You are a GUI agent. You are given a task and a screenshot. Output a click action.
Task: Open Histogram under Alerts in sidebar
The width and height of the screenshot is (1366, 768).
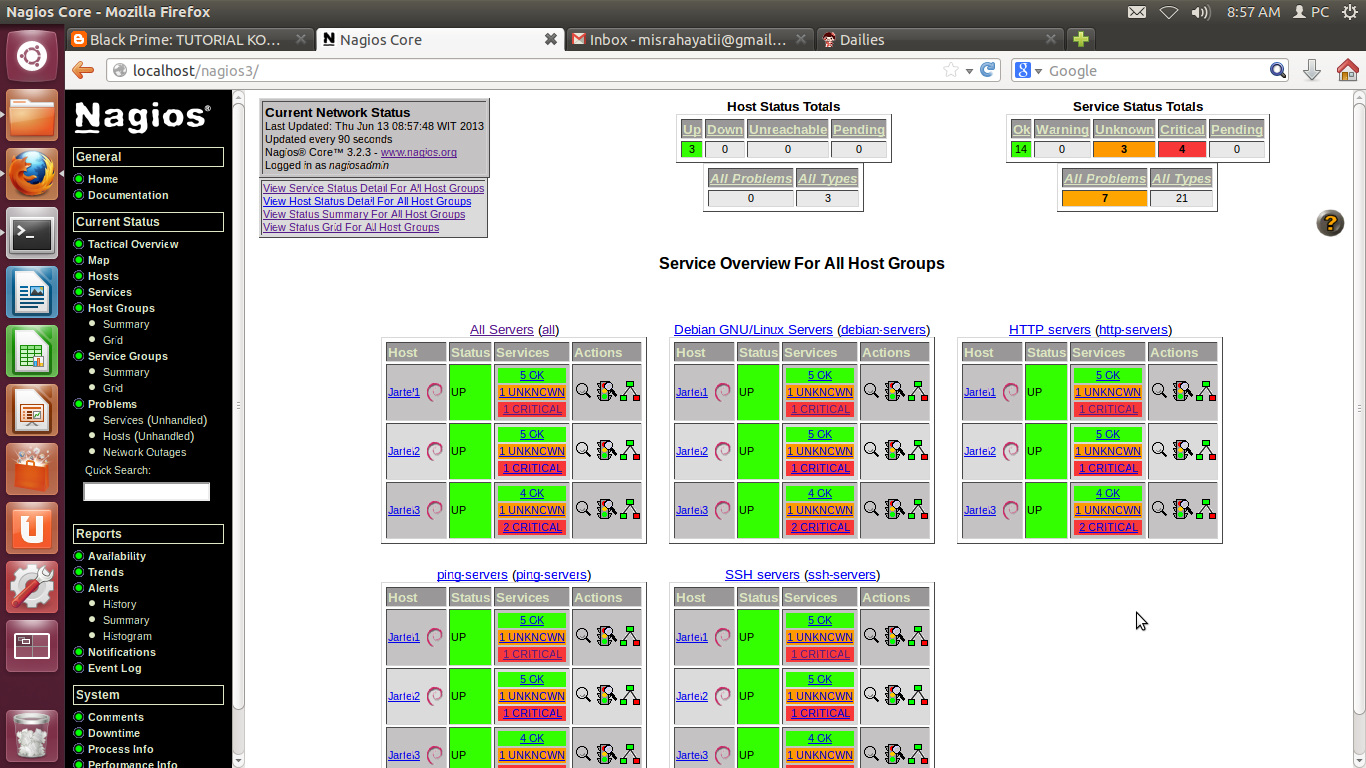[x=128, y=636]
